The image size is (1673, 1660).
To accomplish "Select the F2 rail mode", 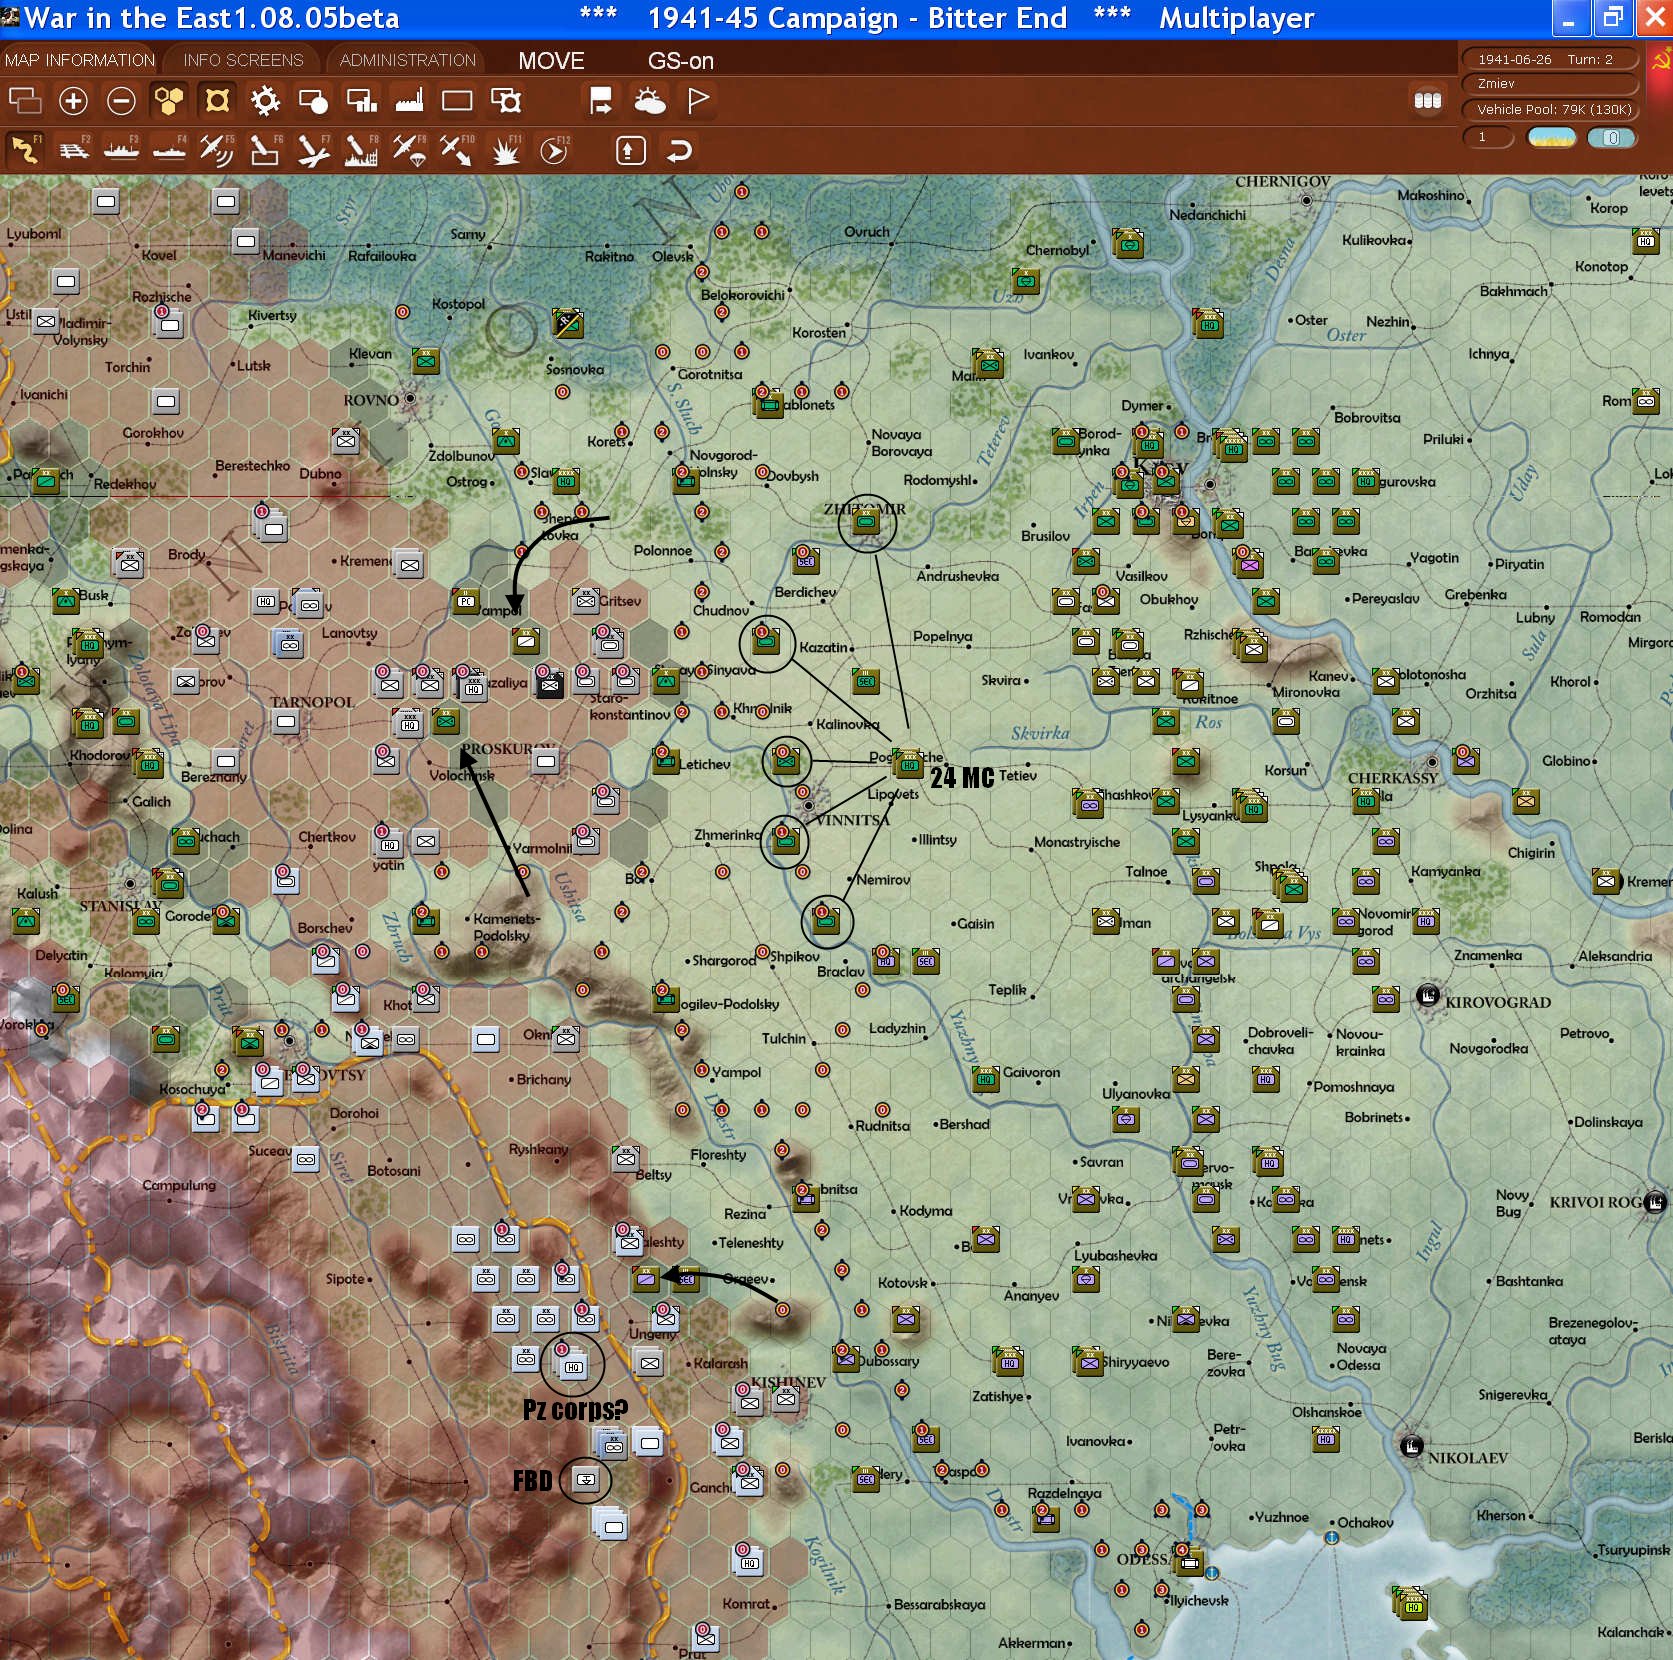I will pyautogui.click(x=73, y=150).
